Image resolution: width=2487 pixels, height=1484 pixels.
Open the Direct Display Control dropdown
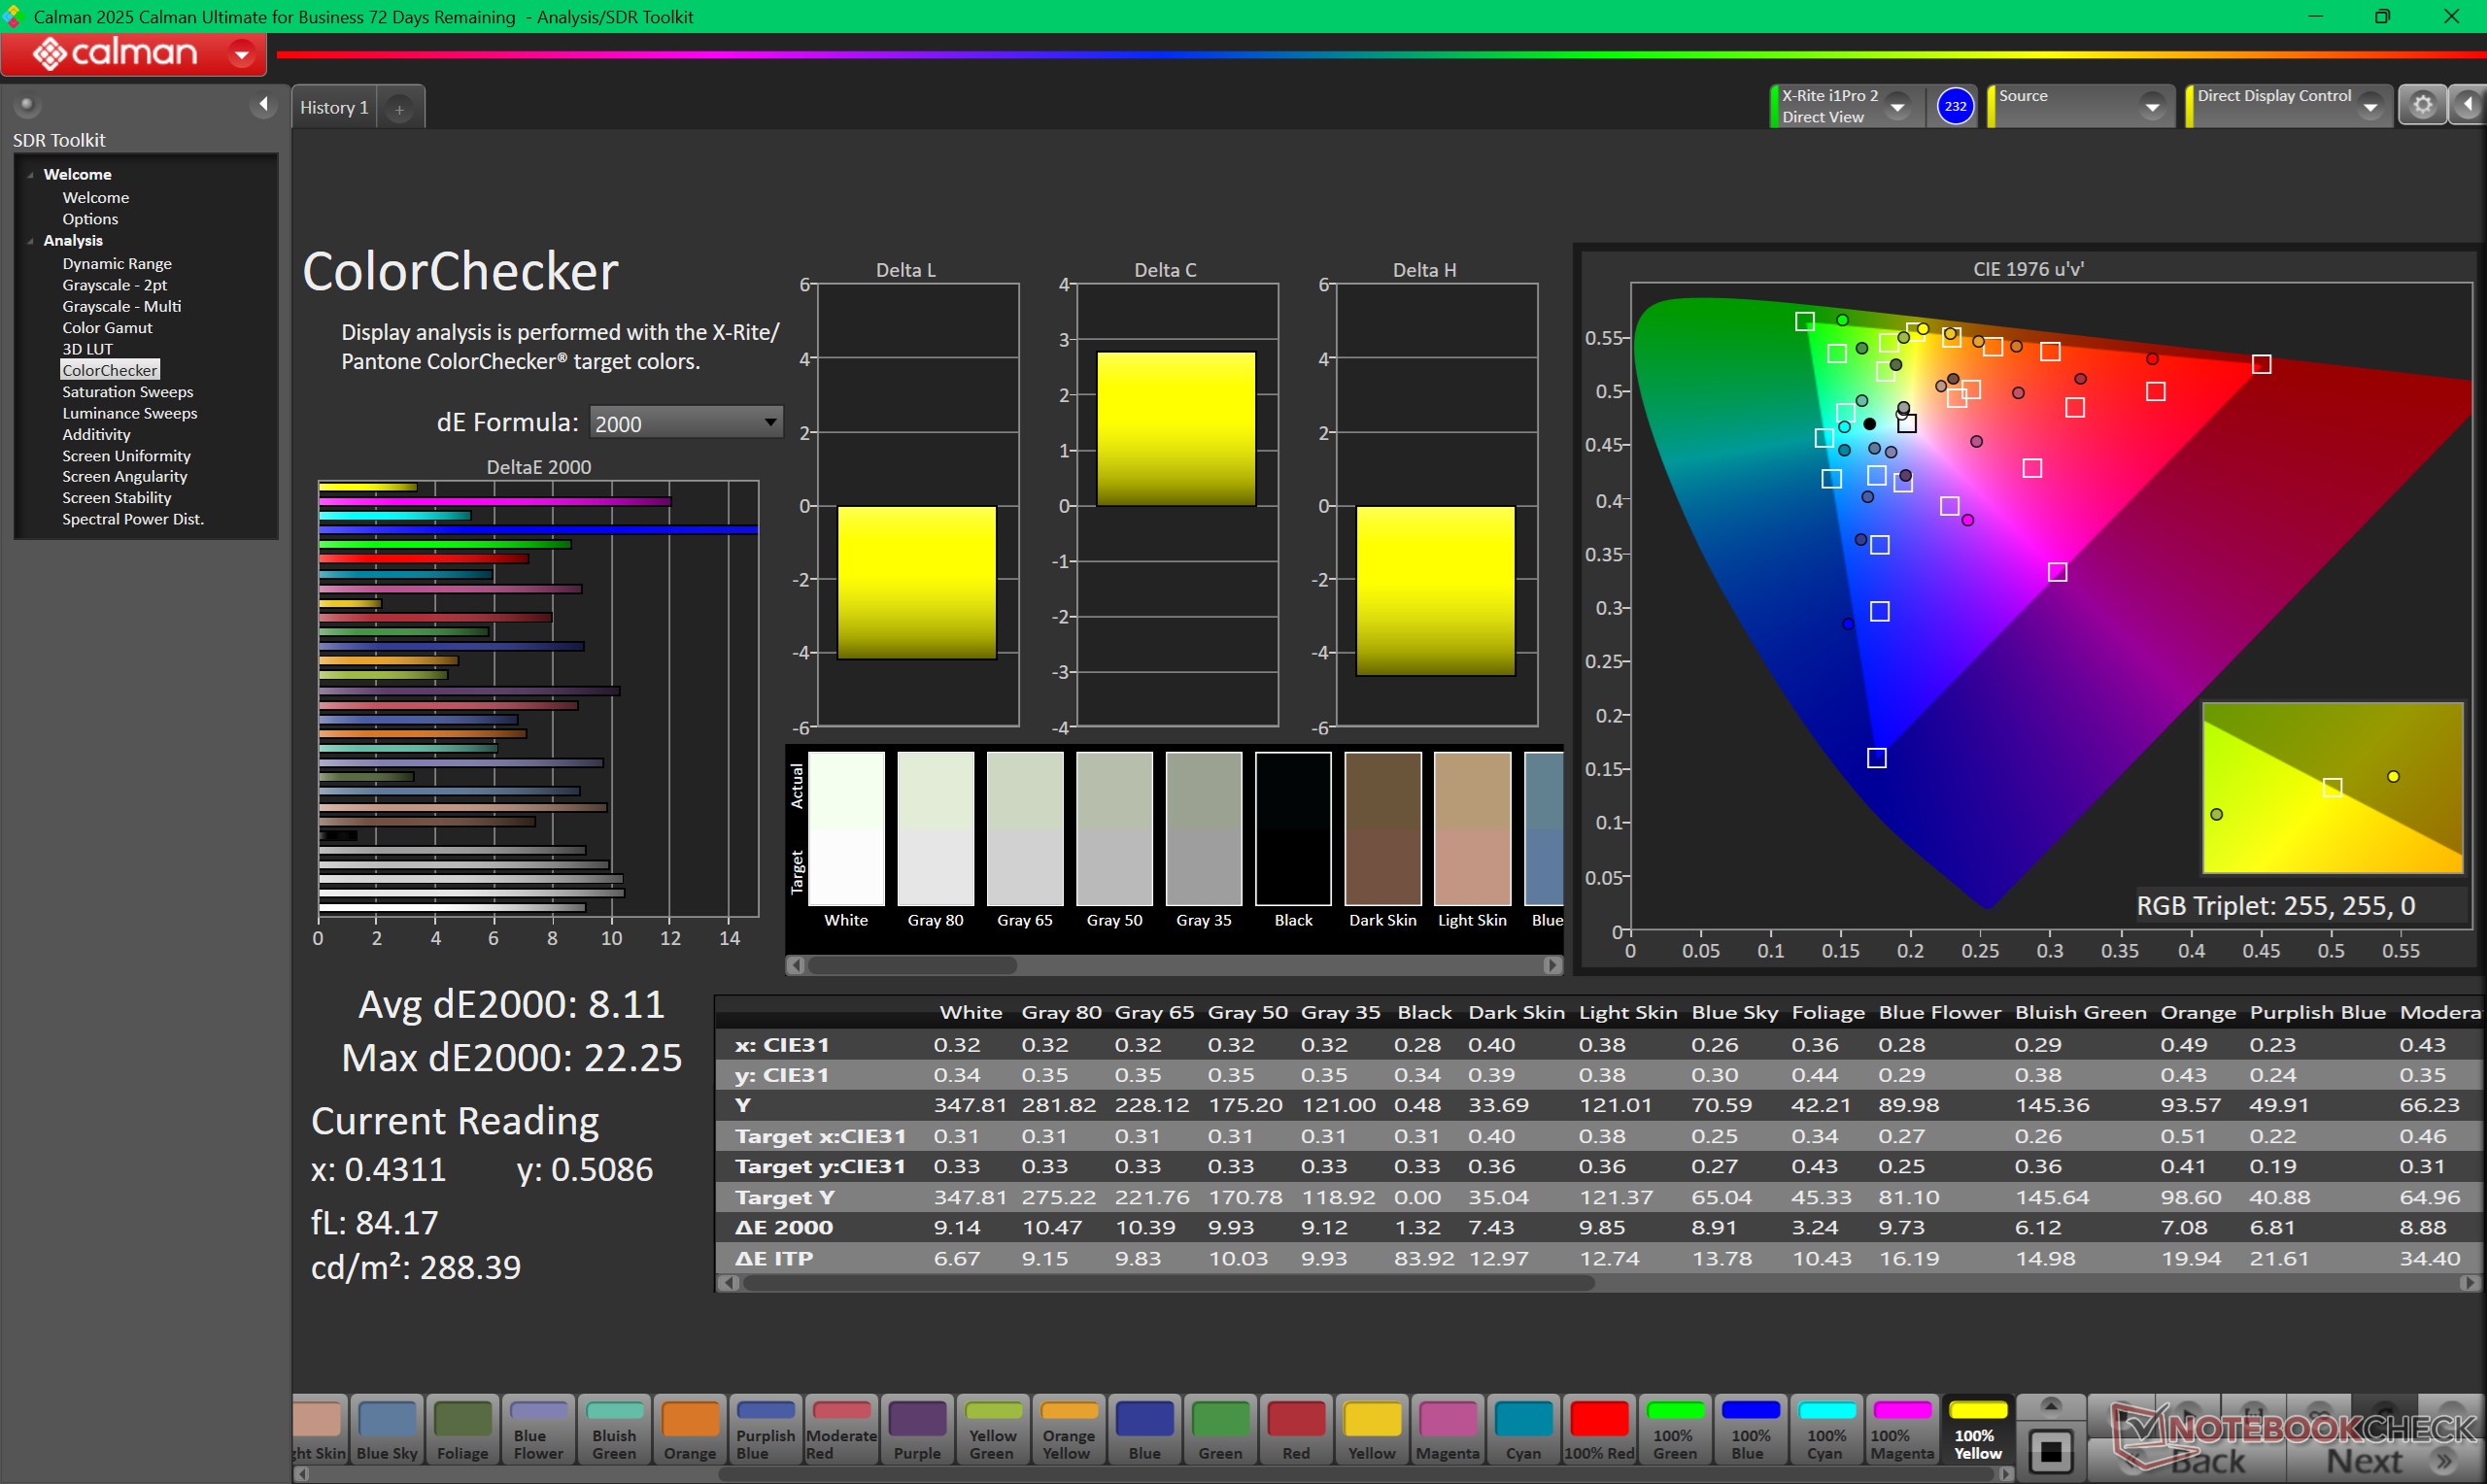coord(2370,107)
